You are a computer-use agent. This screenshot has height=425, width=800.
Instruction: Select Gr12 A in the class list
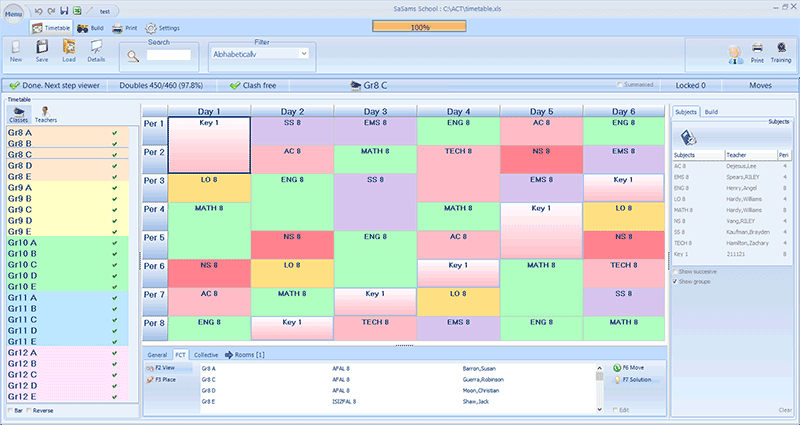tap(67, 353)
